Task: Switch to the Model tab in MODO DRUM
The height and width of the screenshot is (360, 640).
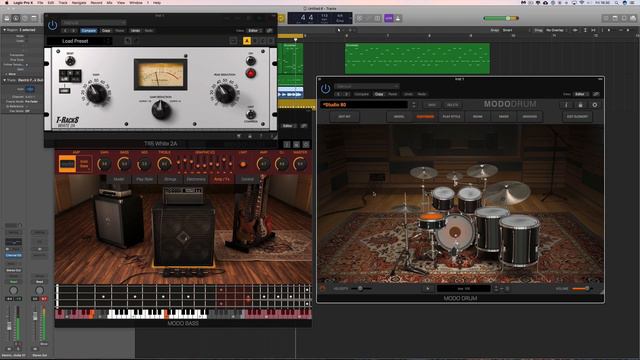Action: click(399, 117)
